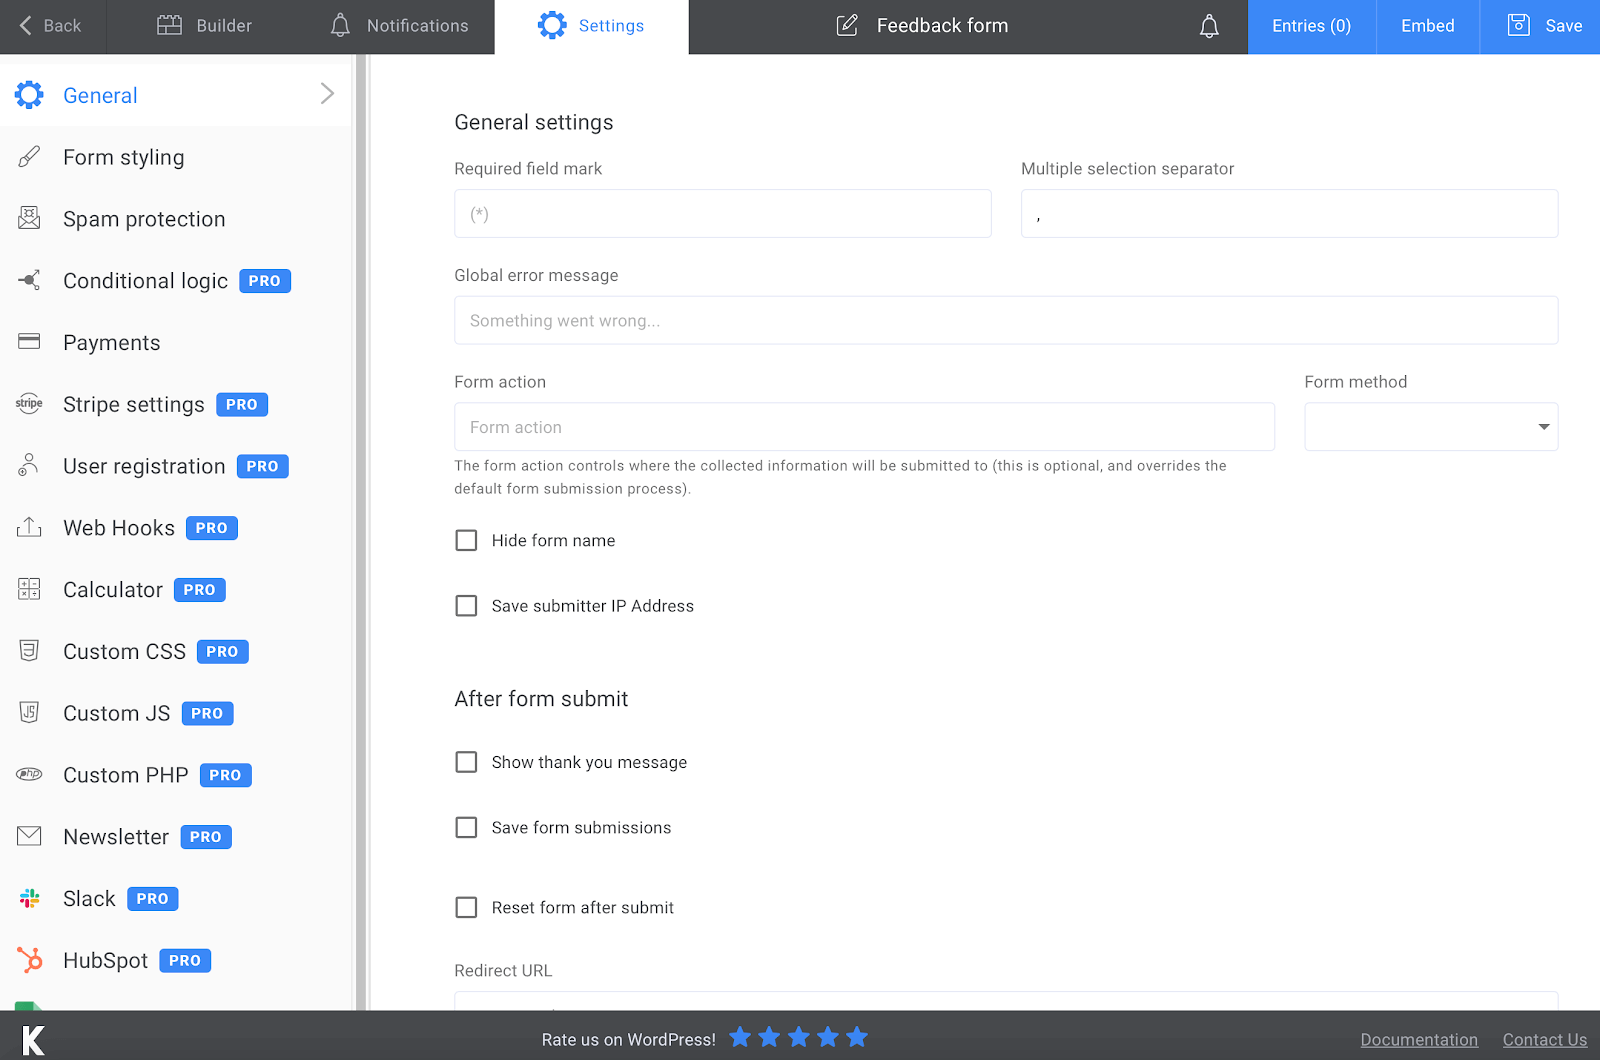1600x1060 pixels.
Task: Check Save submitter IP Address
Action: [466, 605]
